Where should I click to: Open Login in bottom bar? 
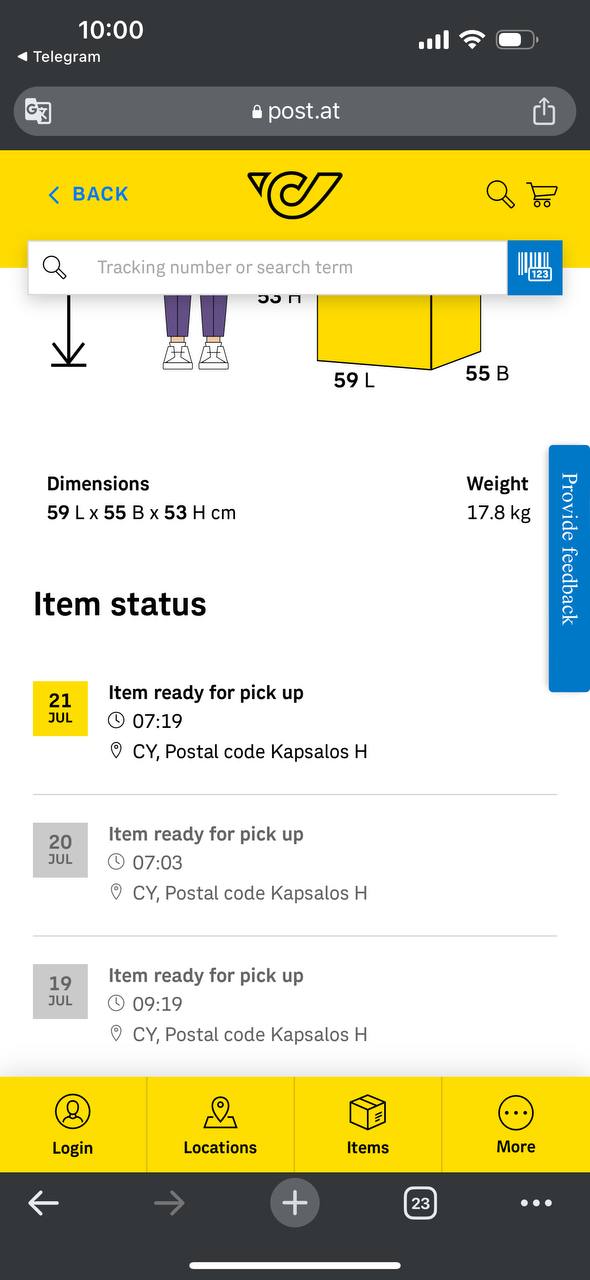click(73, 1125)
